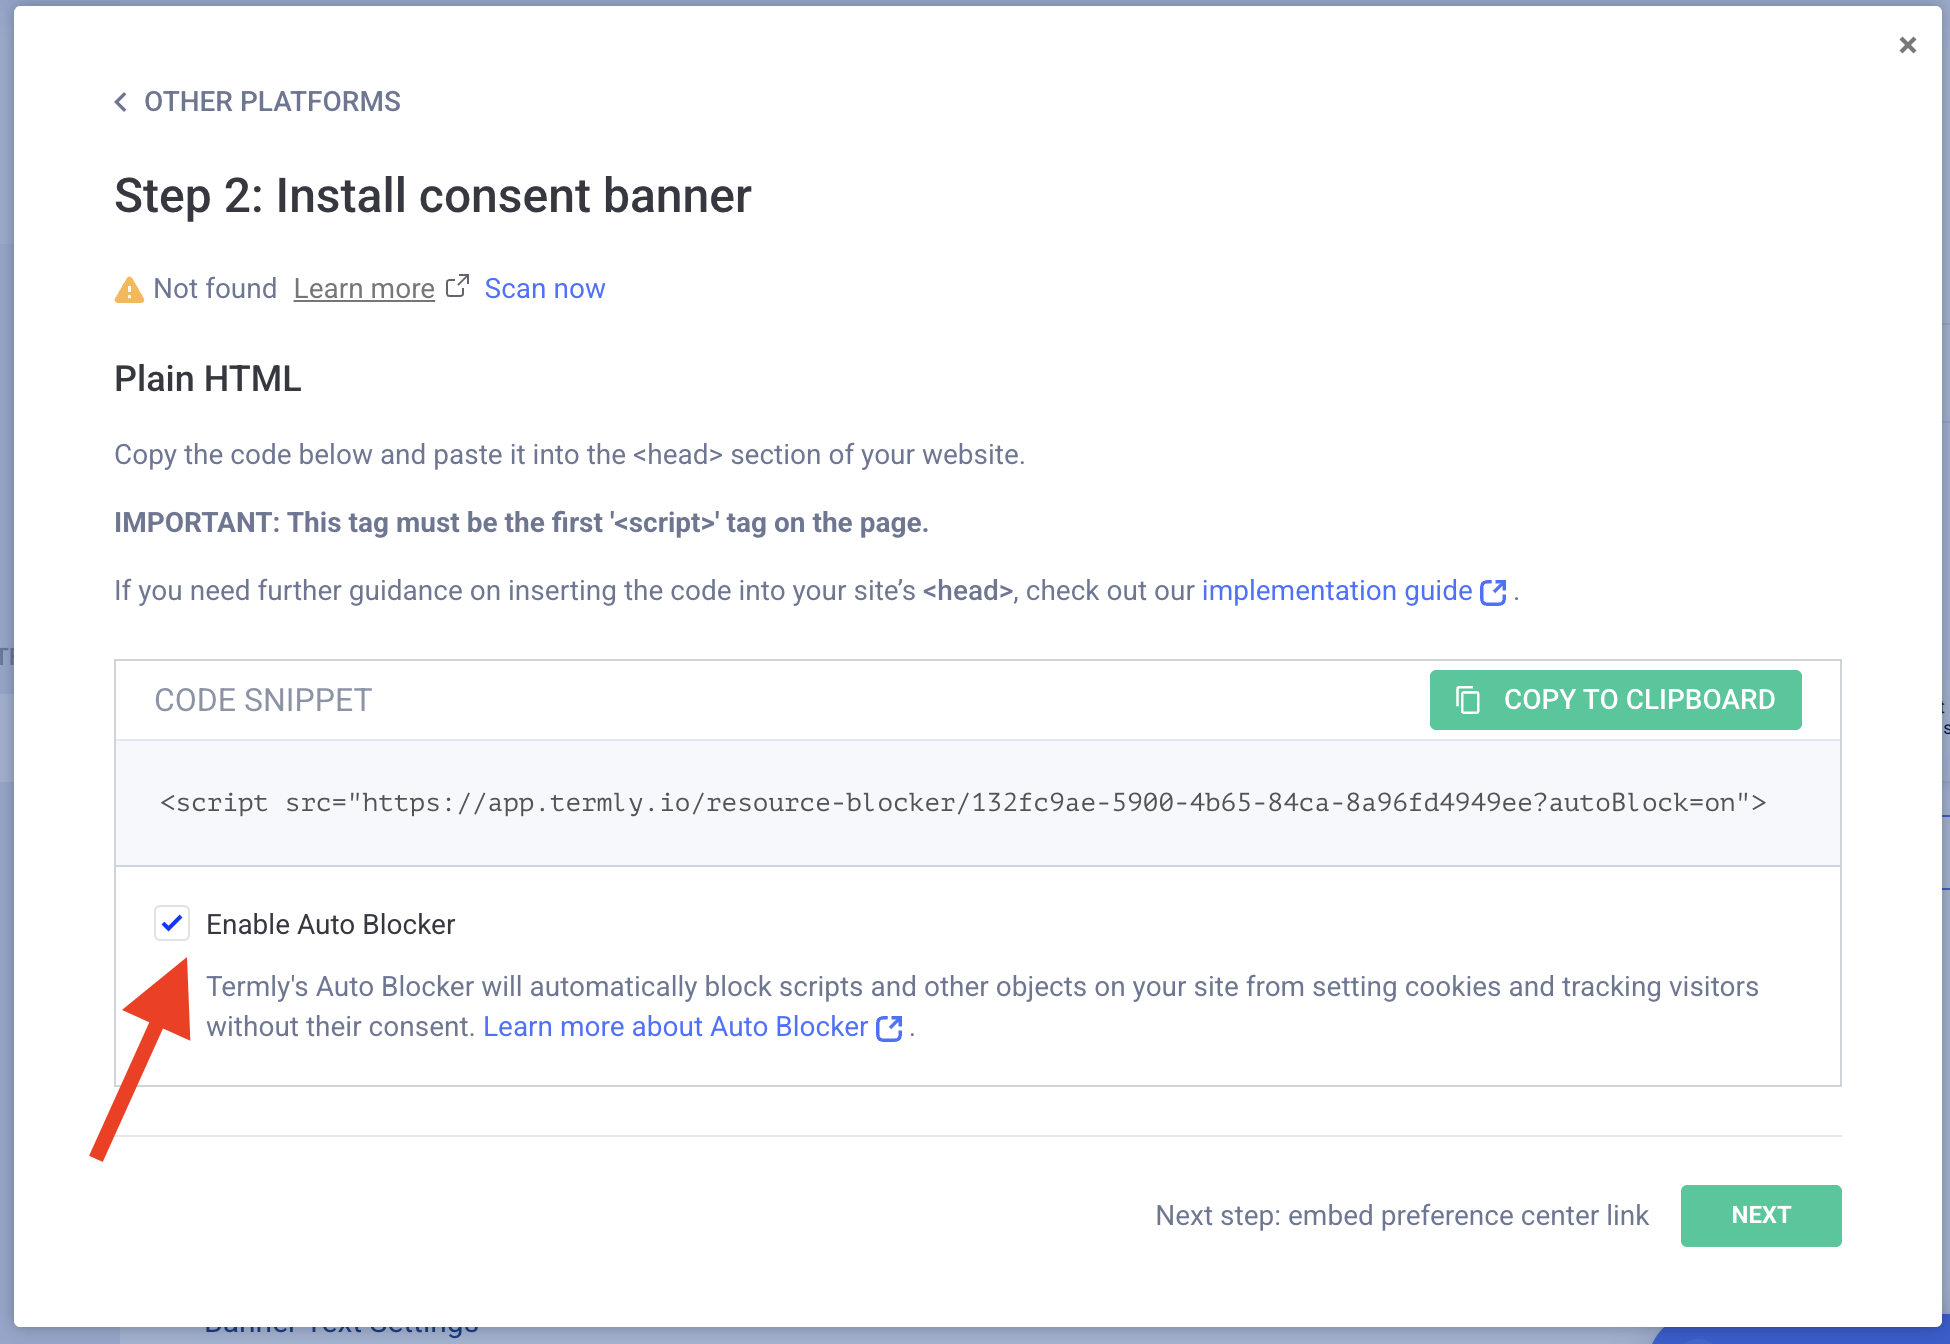
Task: Click external-link icon after Auto Blocker link
Action: click(x=889, y=1028)
